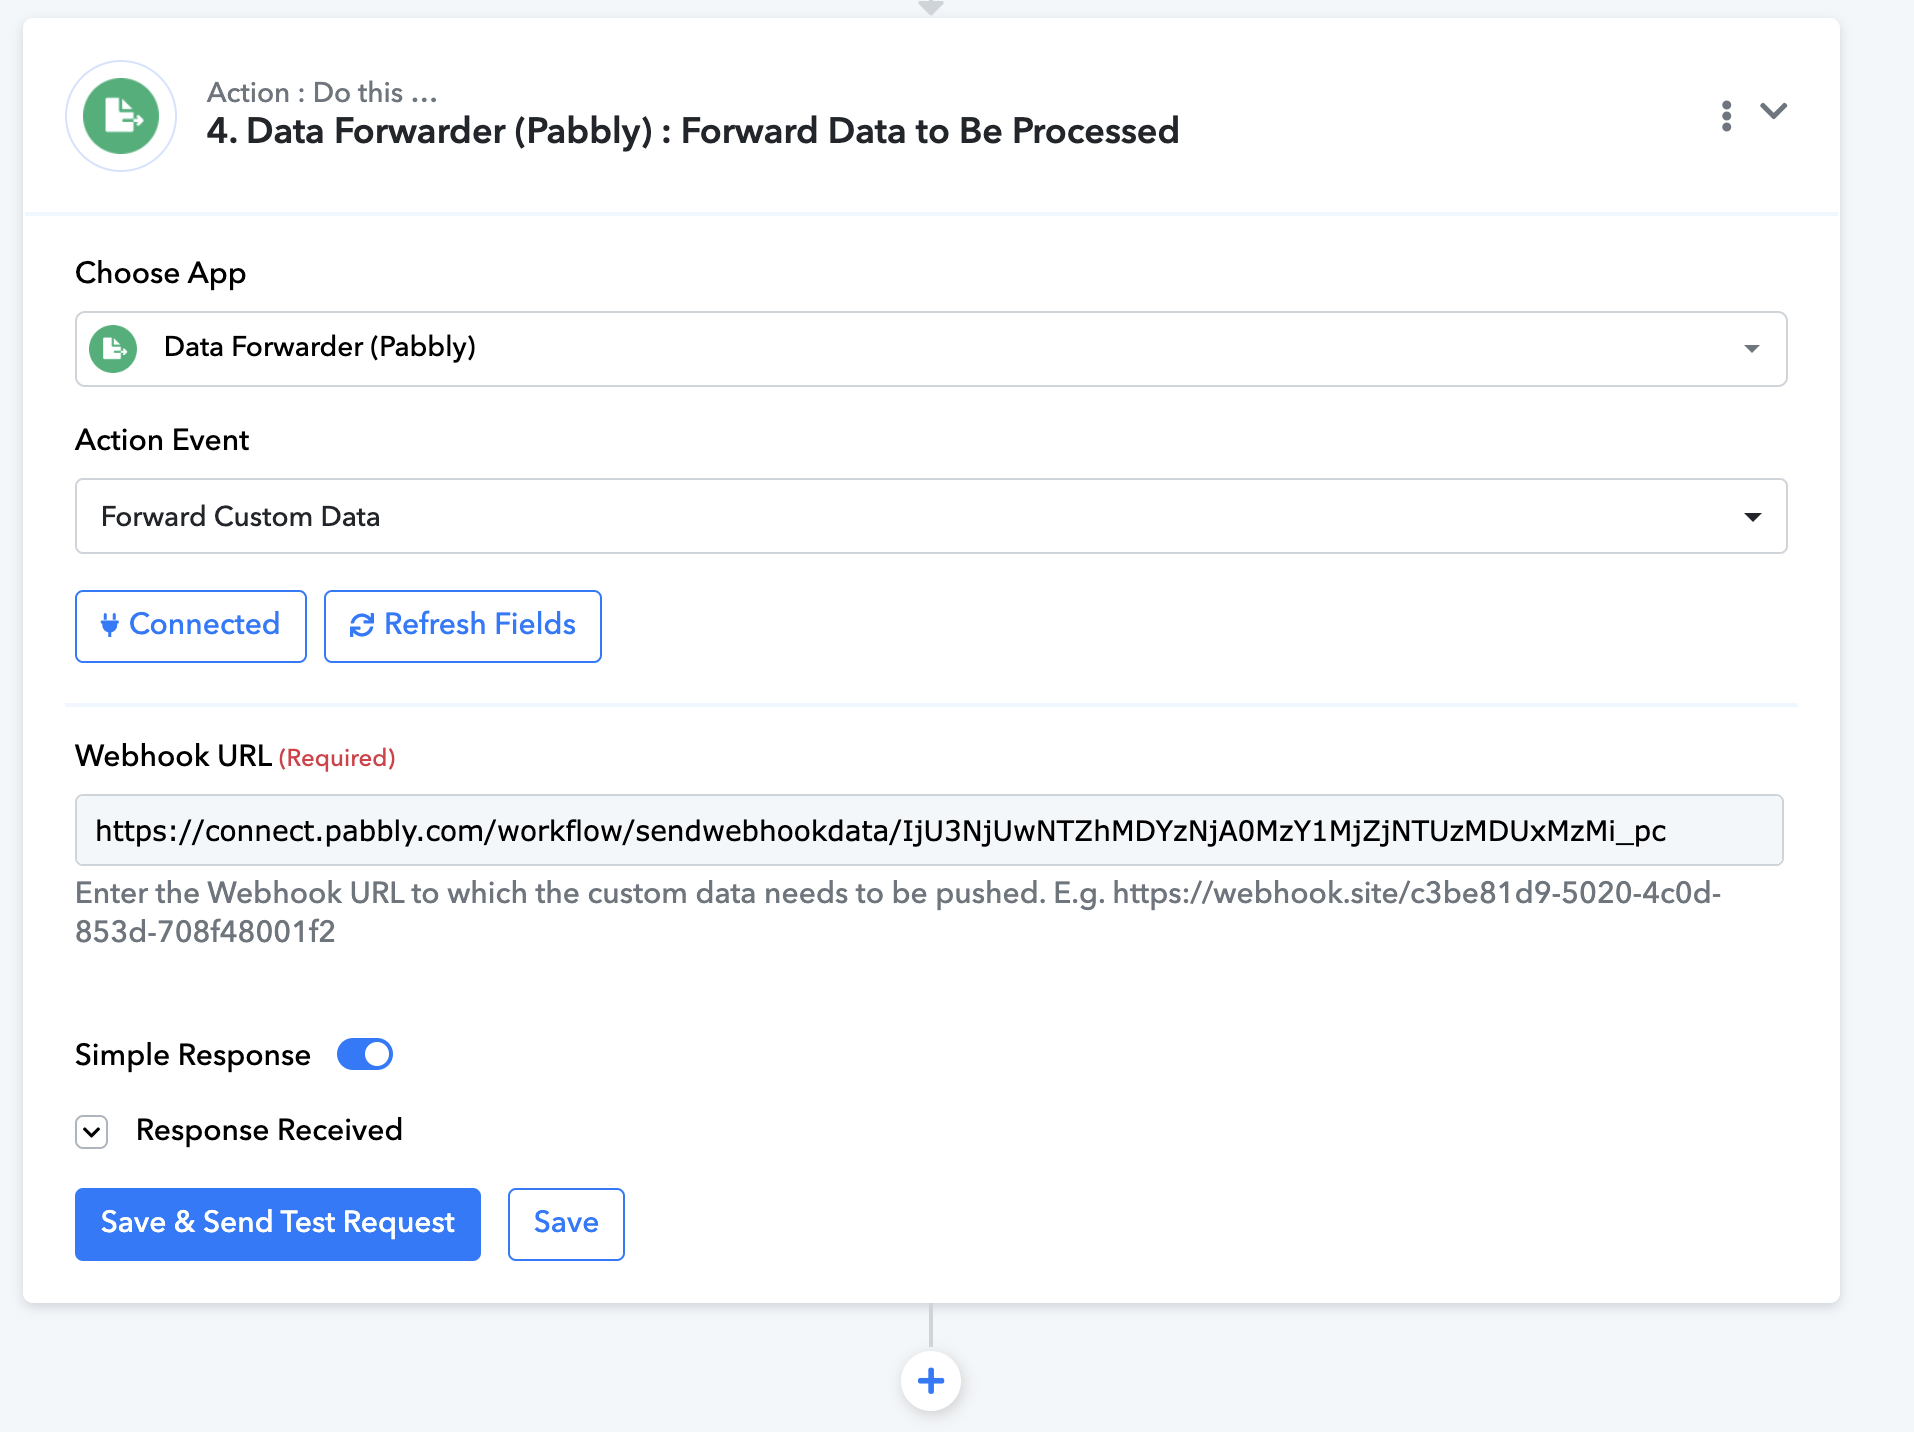This screenshot has height=1432, width=1914.
Task: Select the Data Forwarder (Pabbly) app field
Action: pos(931,349)
